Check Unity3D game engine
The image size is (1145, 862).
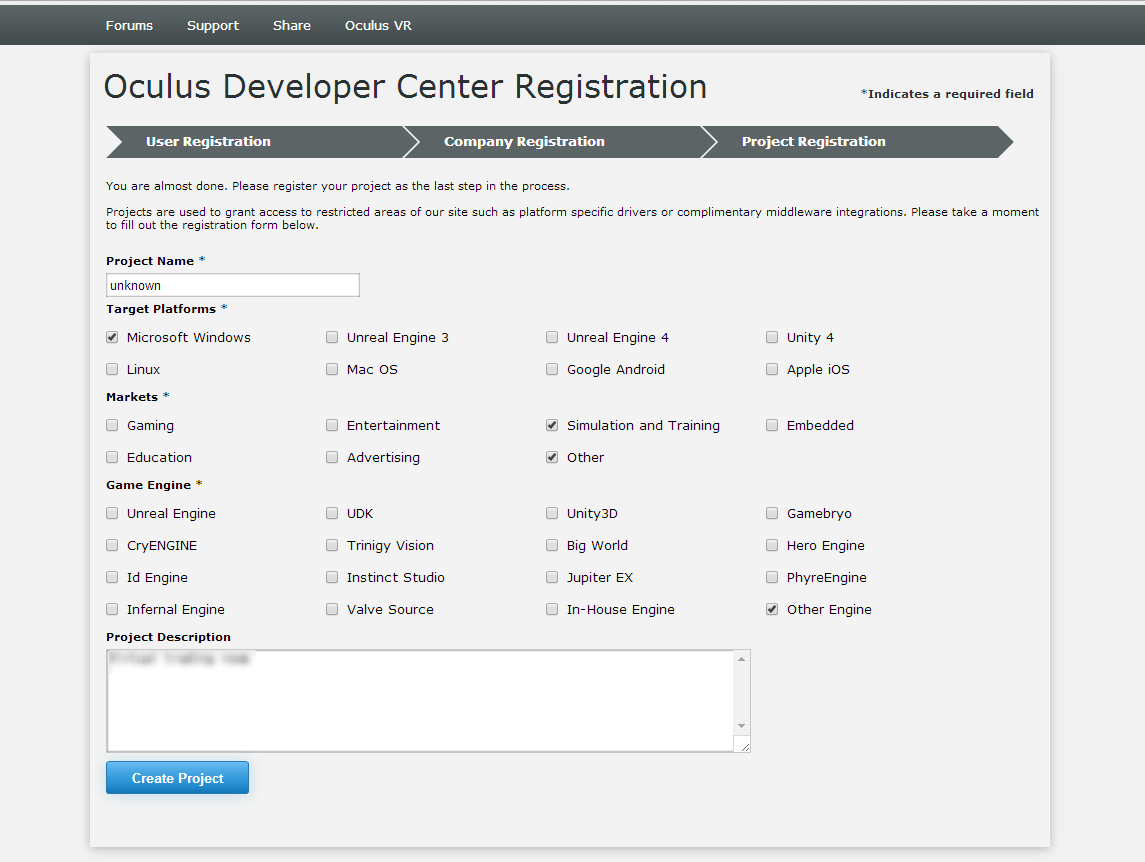[552, 514]
